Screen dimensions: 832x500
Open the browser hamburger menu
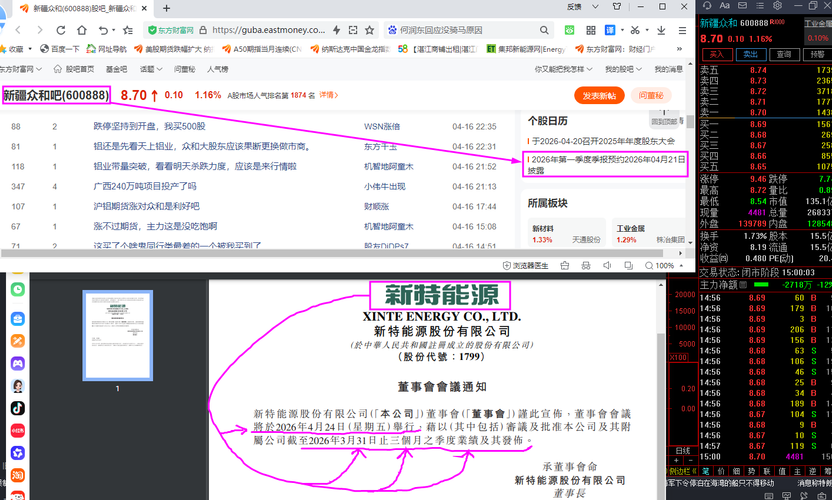682,30
